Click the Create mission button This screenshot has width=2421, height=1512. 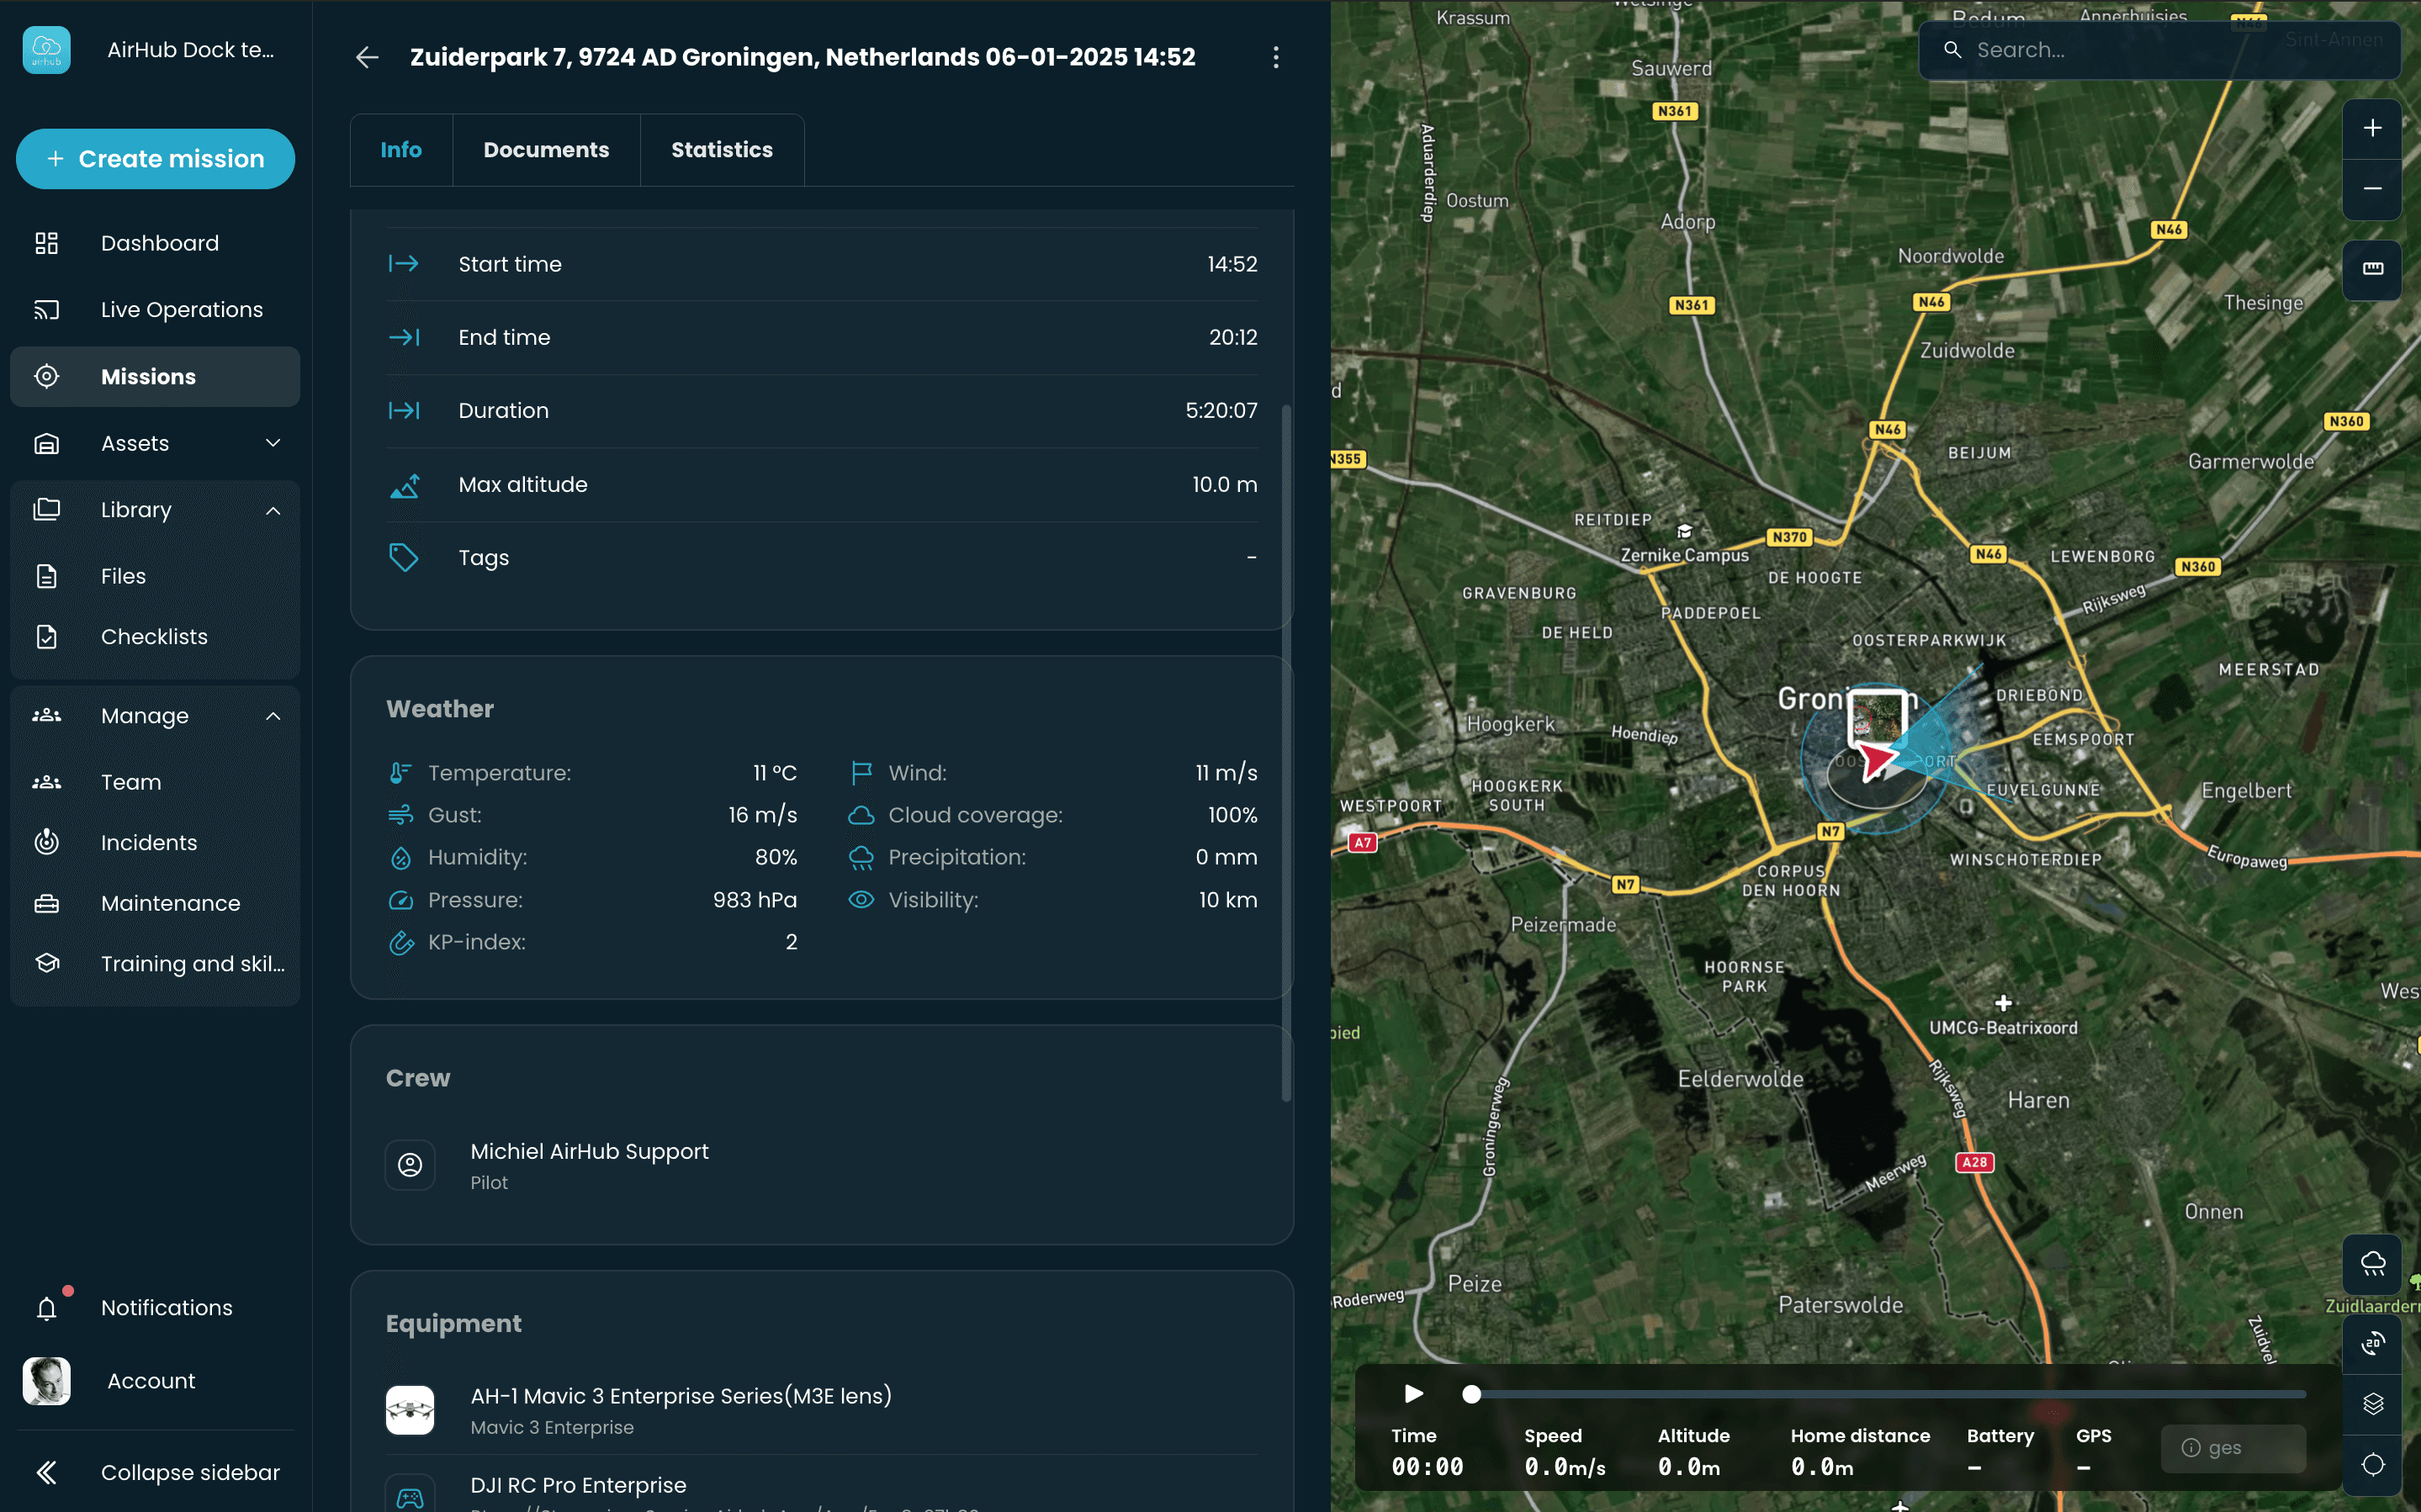[155, 159]
